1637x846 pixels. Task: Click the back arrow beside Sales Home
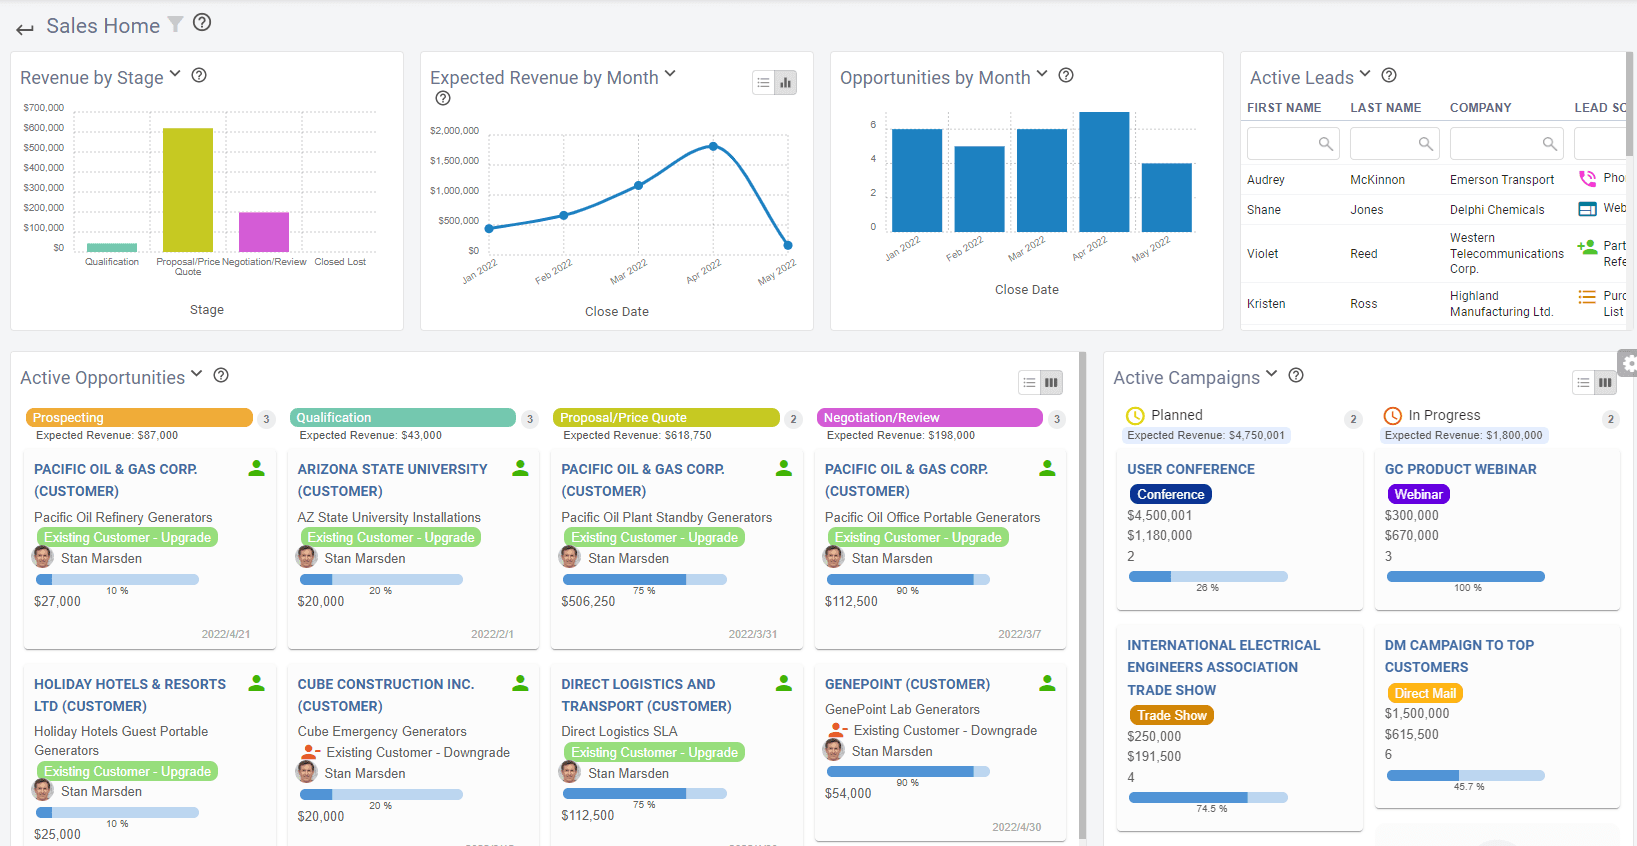click(x=25, y=29)
